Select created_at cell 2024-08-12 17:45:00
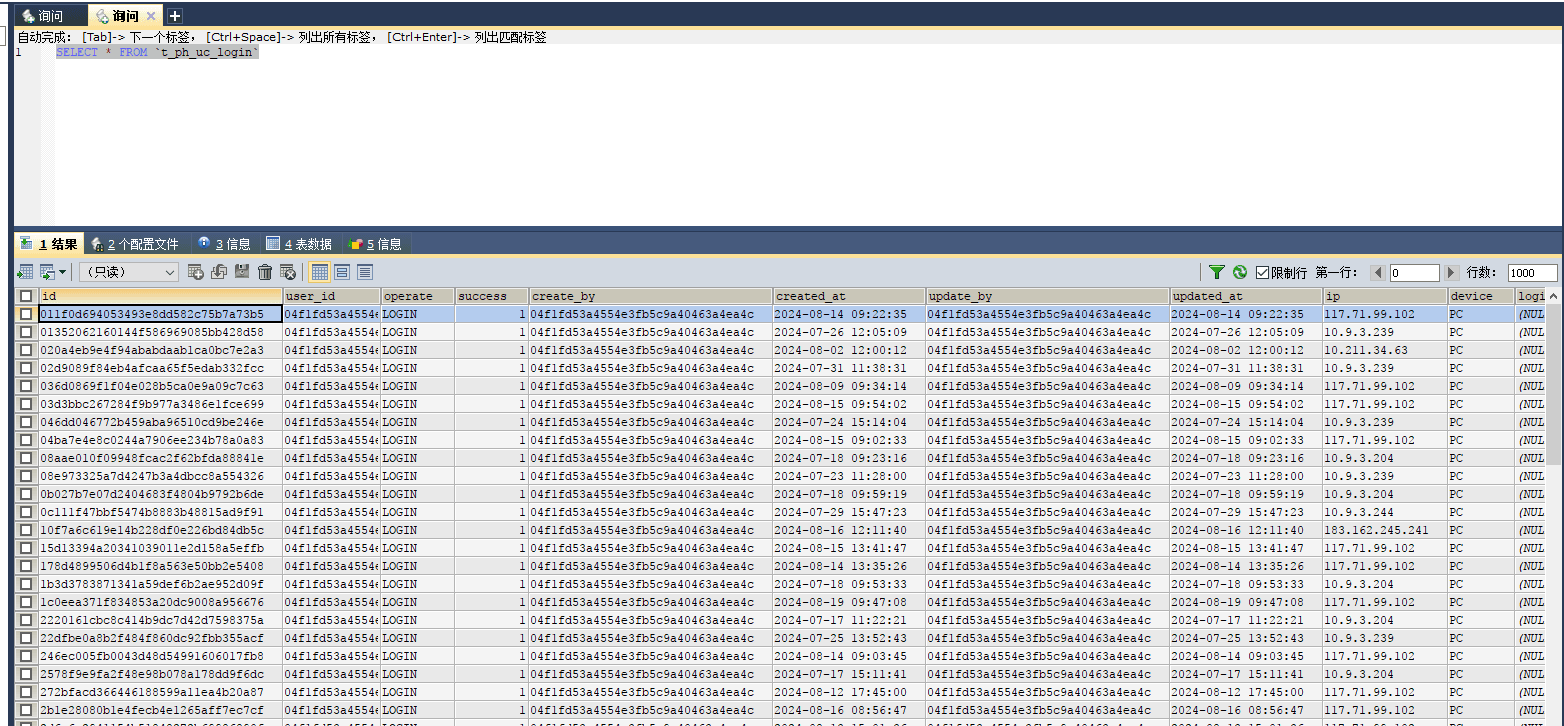1564x726 pixels. click(849, 692)
